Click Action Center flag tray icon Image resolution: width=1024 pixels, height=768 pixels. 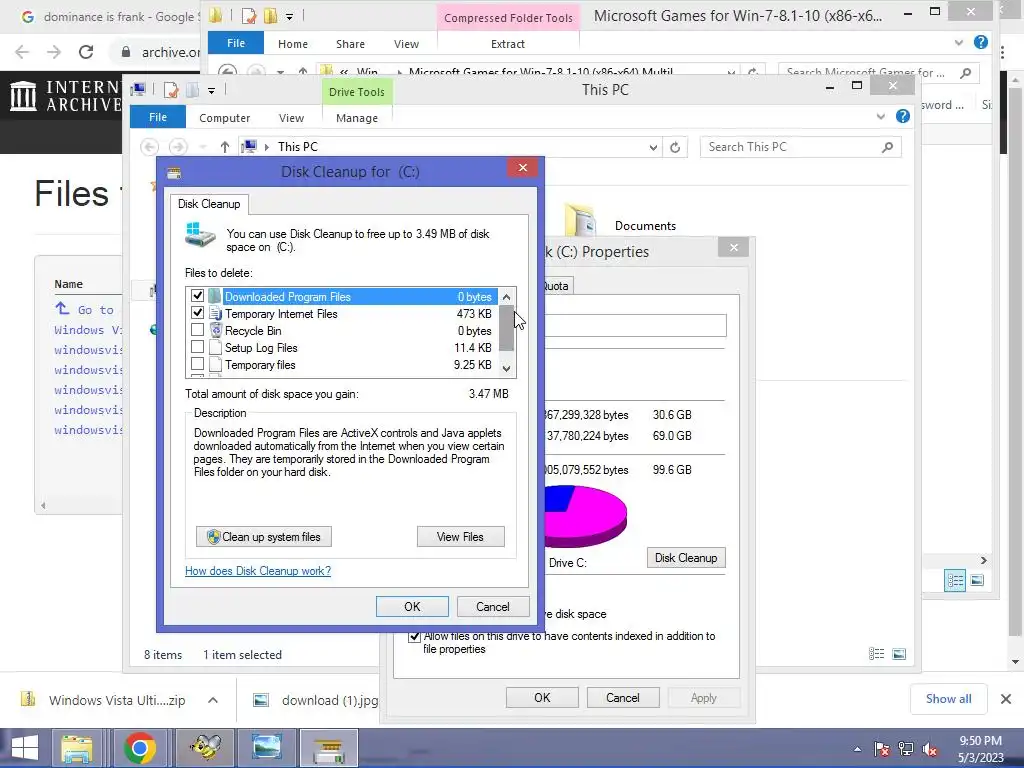(x=882, y=749)
